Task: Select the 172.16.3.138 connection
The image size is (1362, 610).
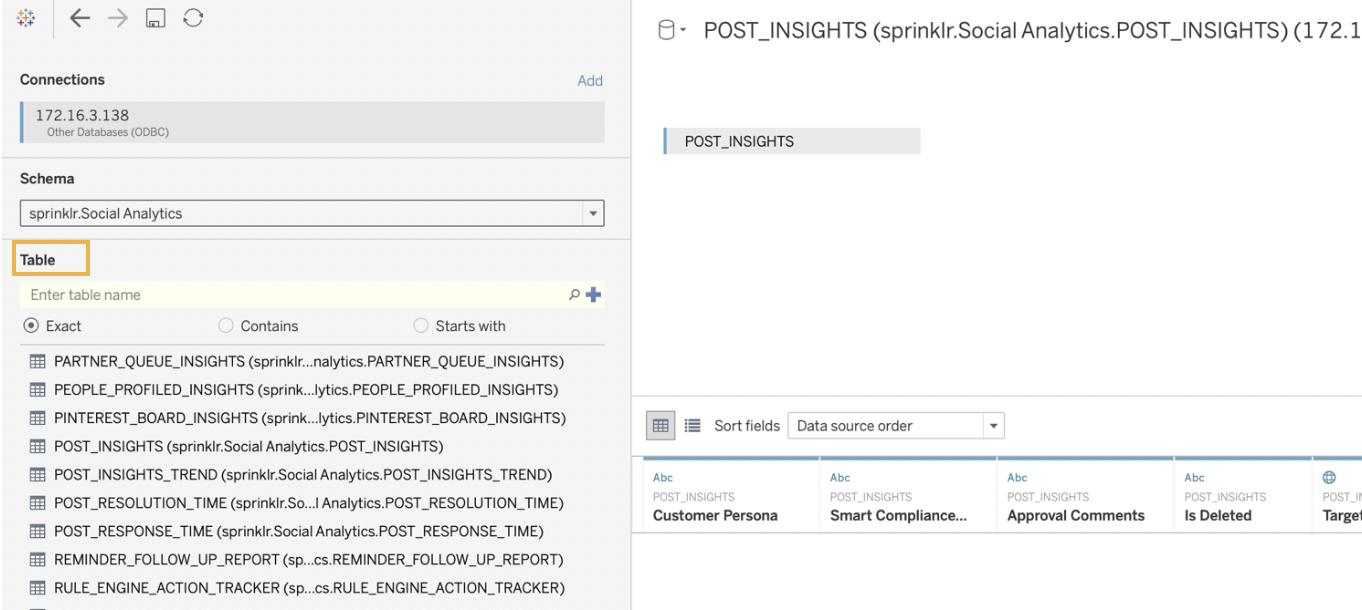Action: click(x=312, y=122)
